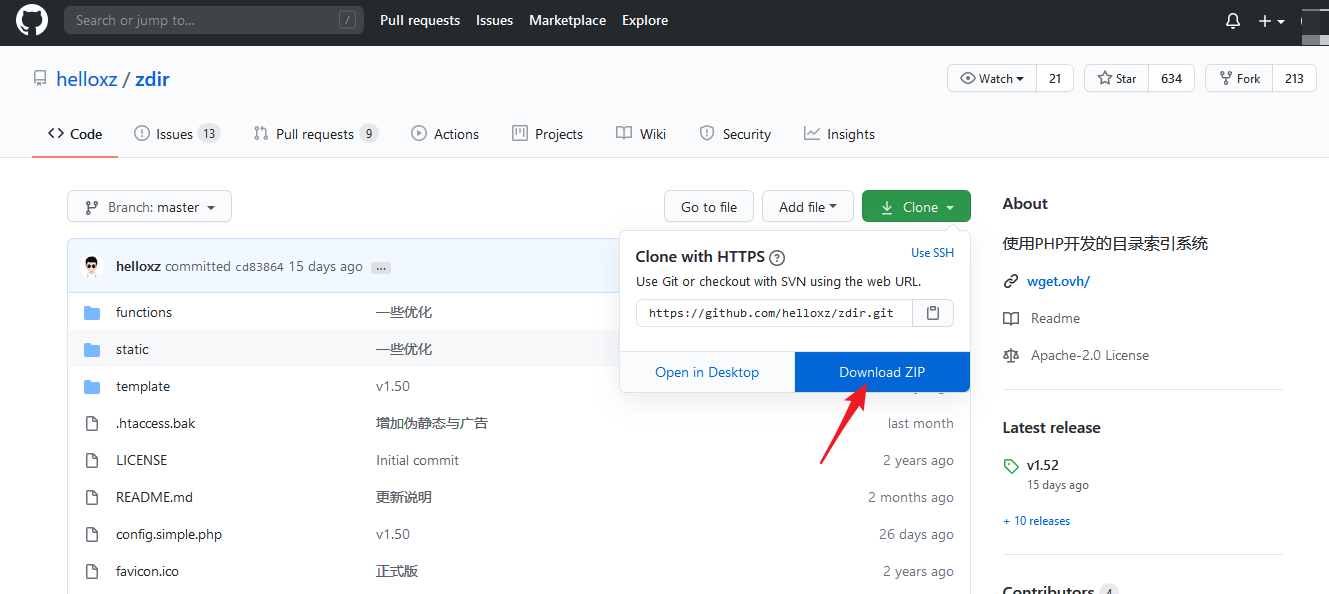The image size is (1329, 594).
Task: Open the notifications bell icon
Action: coord(1232,20)
